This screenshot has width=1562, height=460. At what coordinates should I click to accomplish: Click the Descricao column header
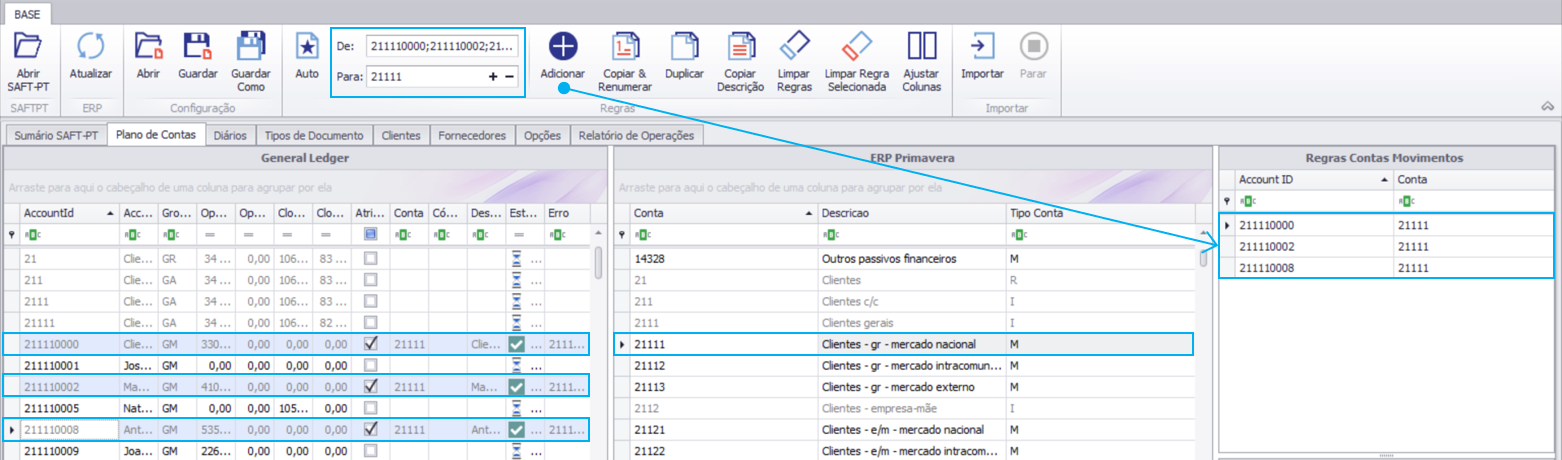911,213
